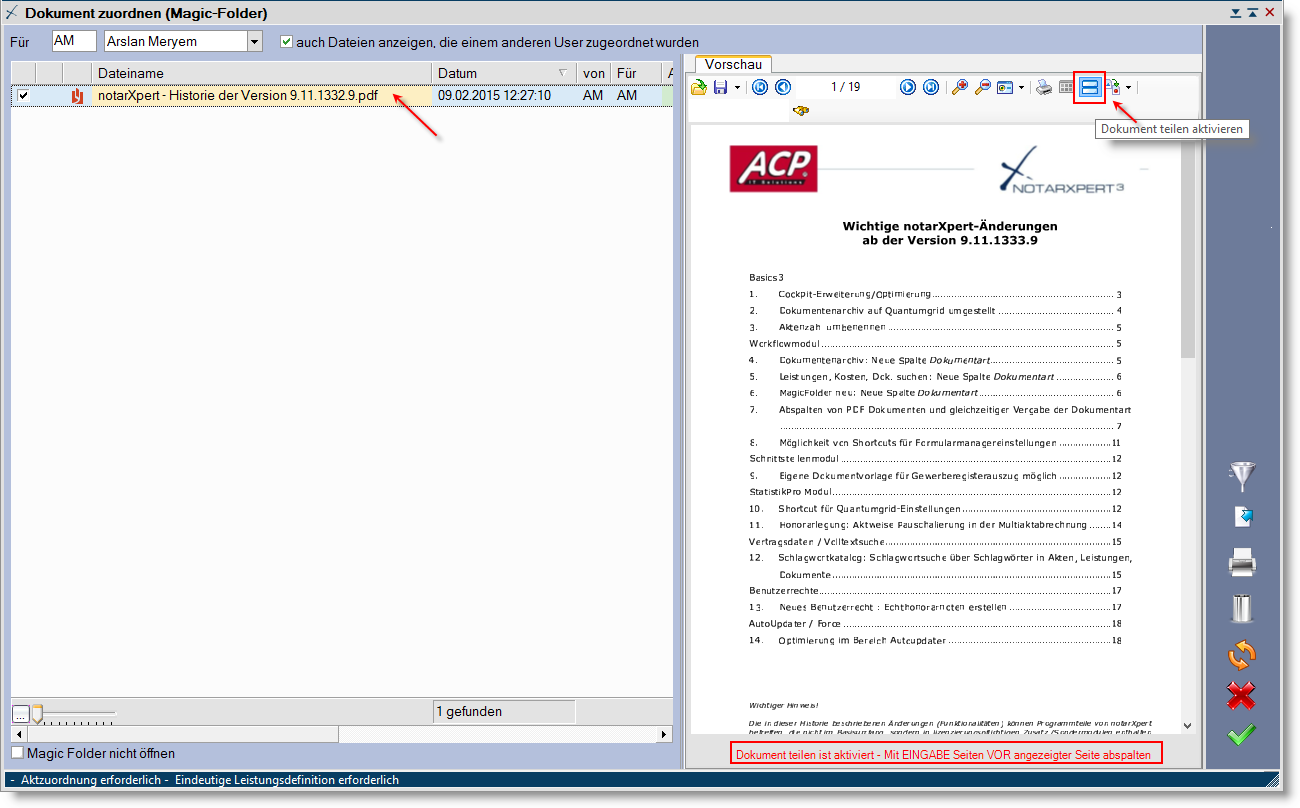Zoom out of the document preview
This screenshot has height=808, width=1300.
click(983, 87)
